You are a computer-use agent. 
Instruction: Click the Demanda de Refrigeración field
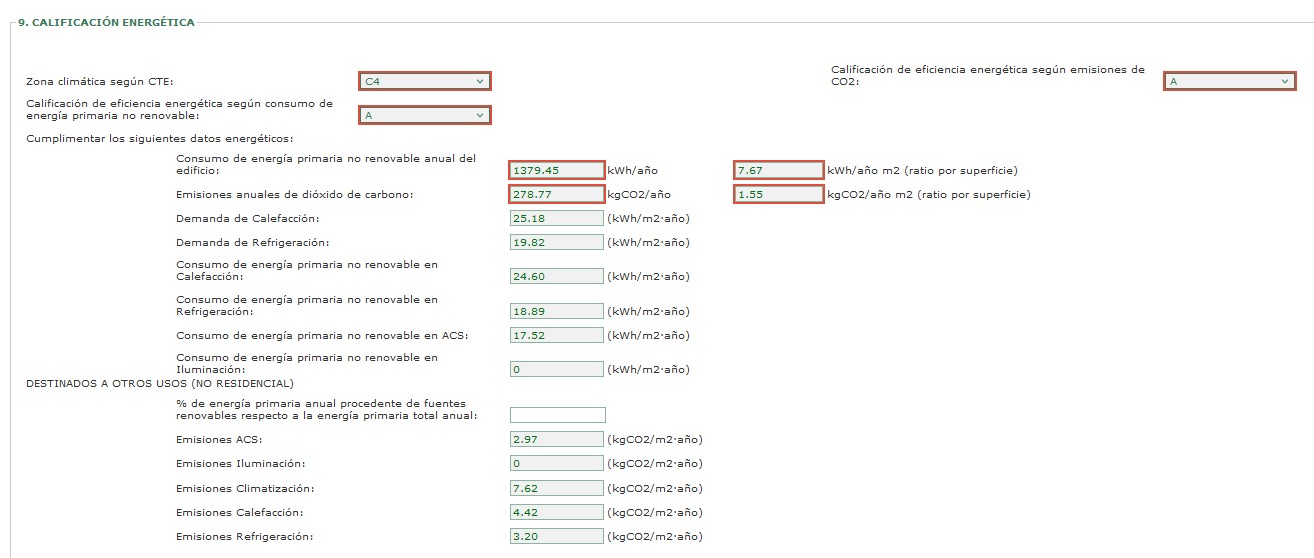coord(557,242)
